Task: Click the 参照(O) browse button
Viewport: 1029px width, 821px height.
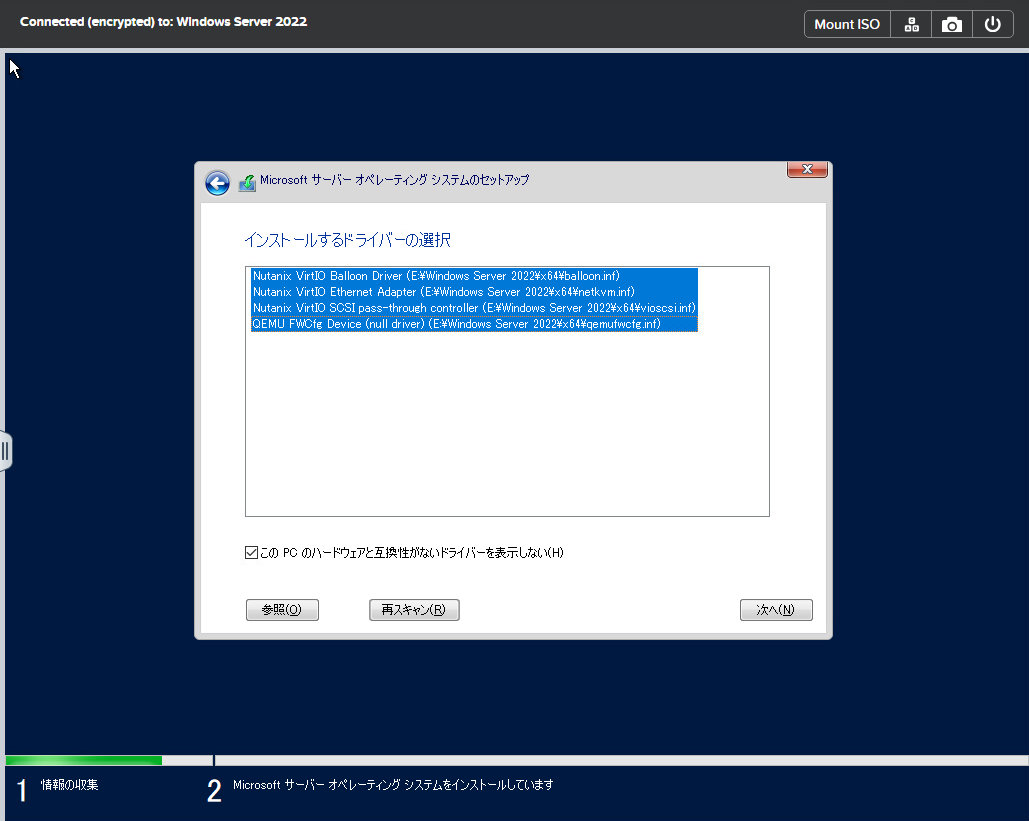Action: pos(282,610)
